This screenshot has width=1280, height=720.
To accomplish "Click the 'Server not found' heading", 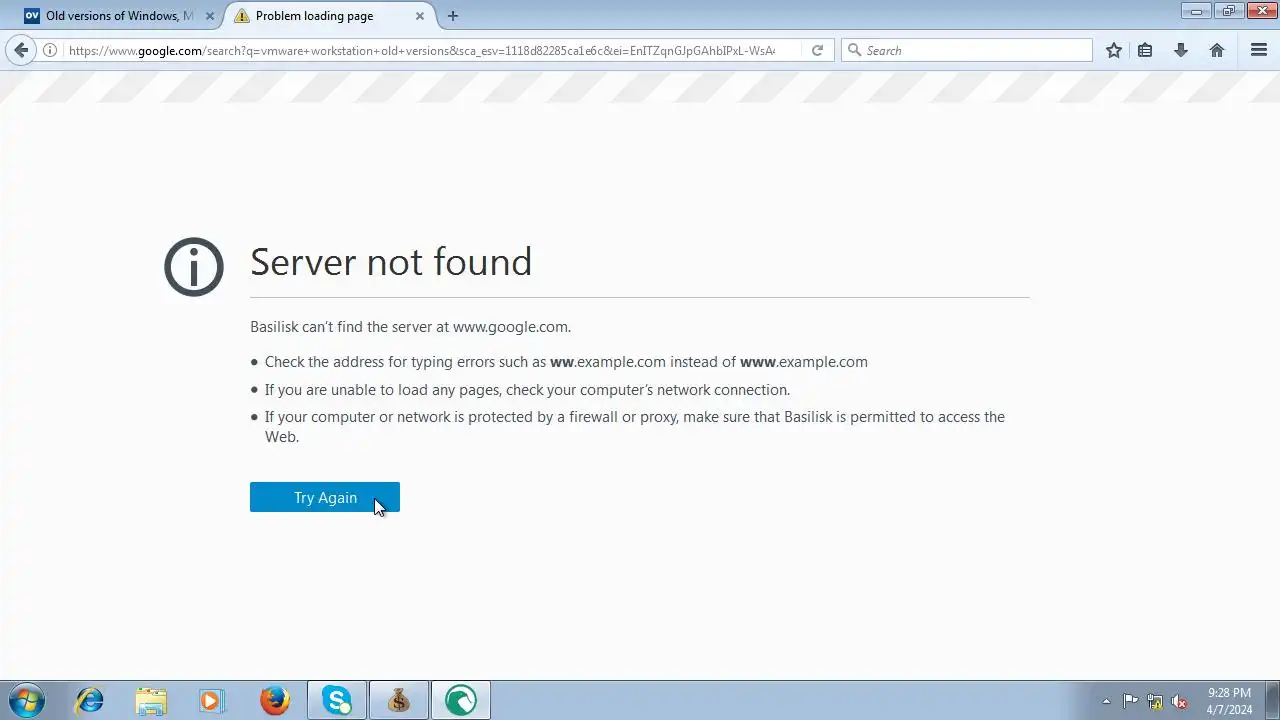I will coord(391,262).
